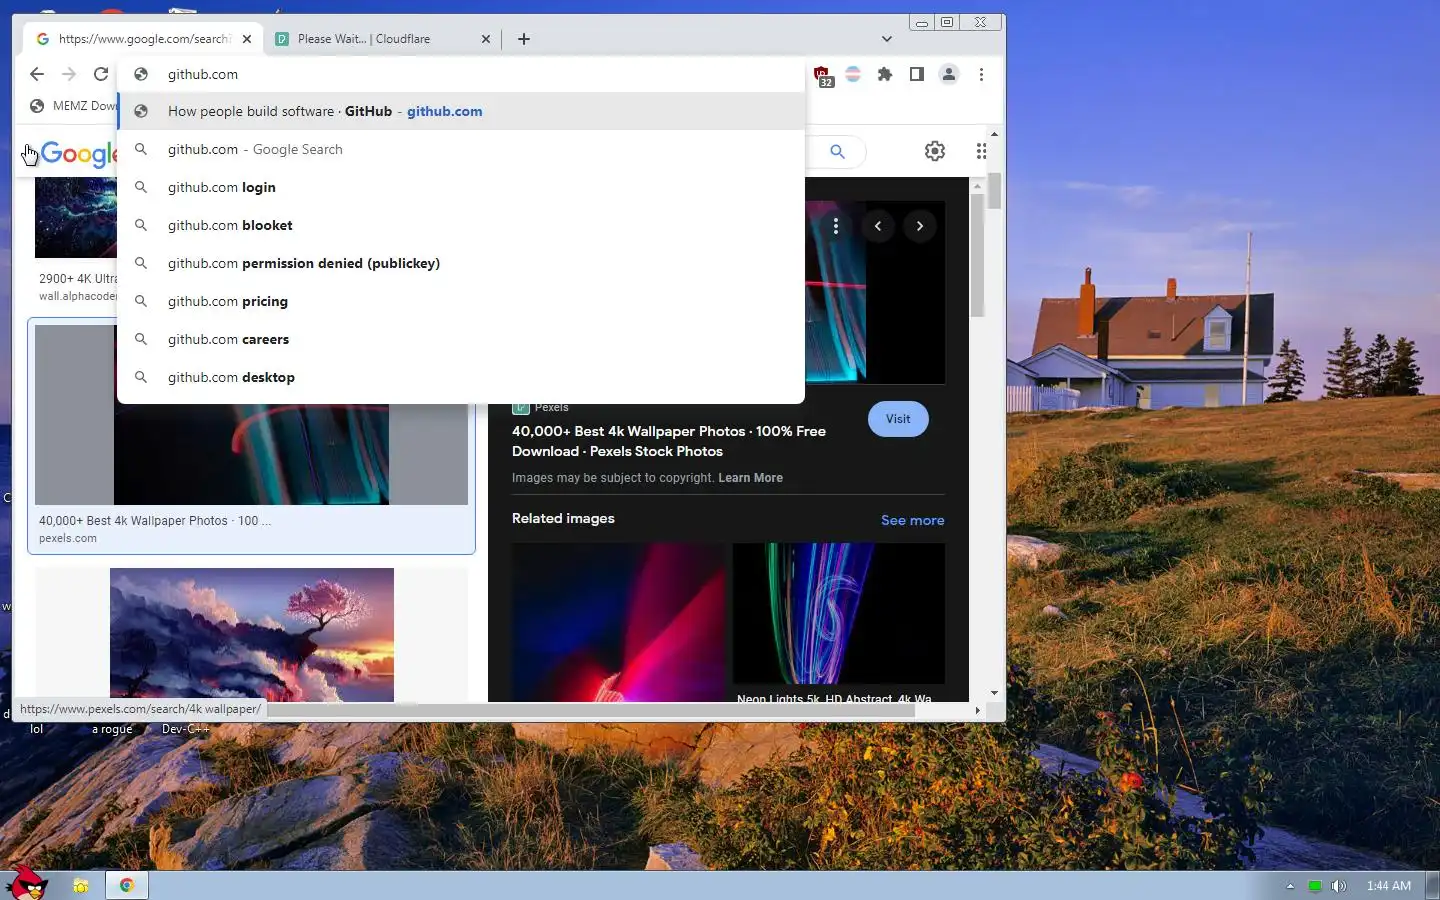Image resolution: width=1440 pixels, height=900 pixels.
Task: Click the See more related images link
Action: [912, 520]
